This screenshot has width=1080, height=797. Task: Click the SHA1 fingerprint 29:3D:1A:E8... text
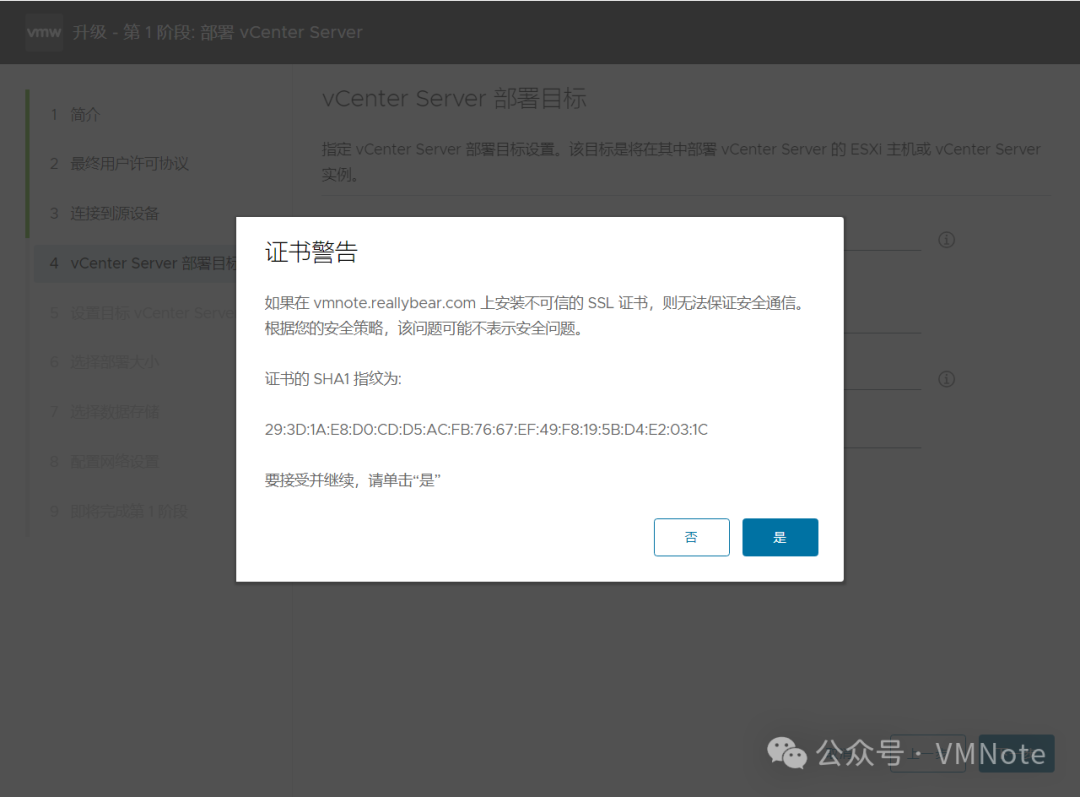pyautogui.click(x=486, y=430)
